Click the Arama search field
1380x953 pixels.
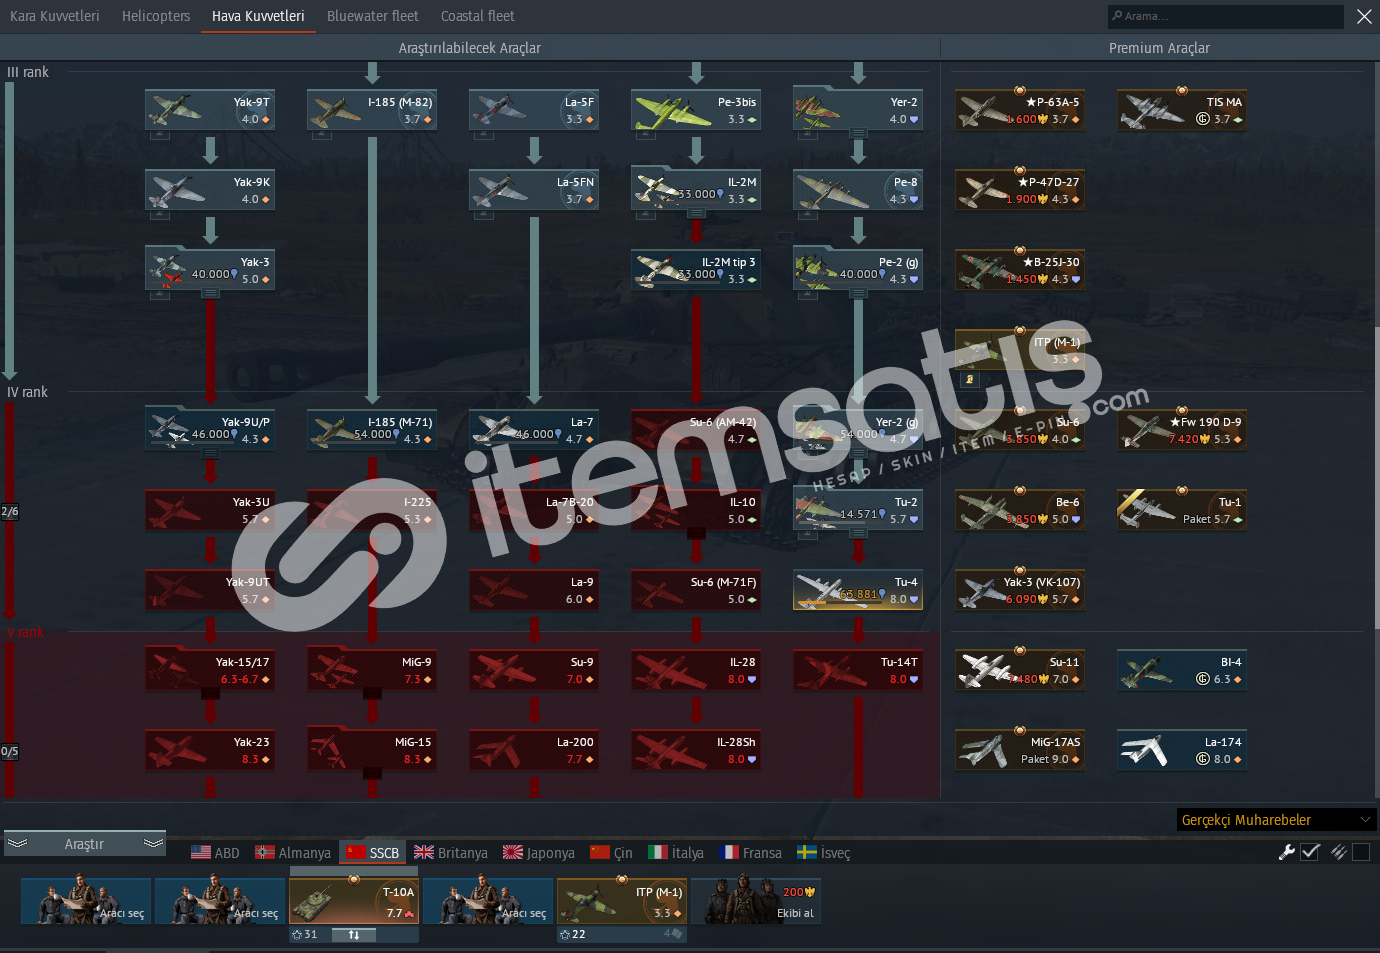(1226, 16)
